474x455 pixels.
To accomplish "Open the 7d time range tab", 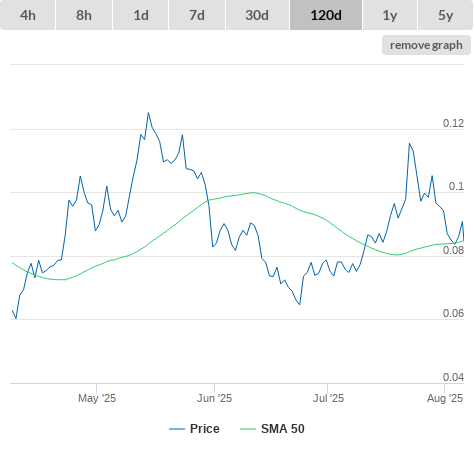I will 197,15.
